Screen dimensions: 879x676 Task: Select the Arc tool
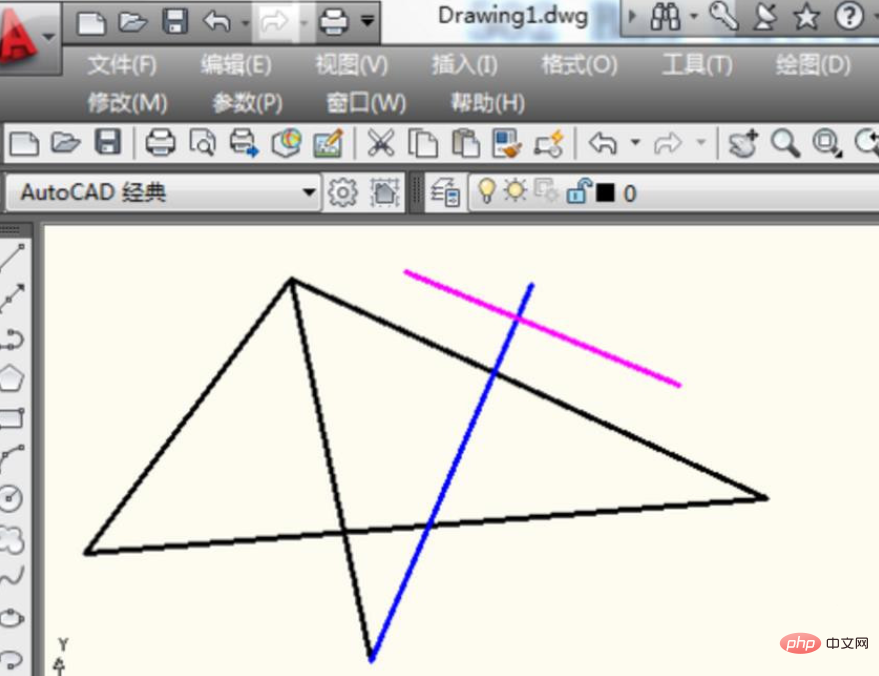(12, 458)
